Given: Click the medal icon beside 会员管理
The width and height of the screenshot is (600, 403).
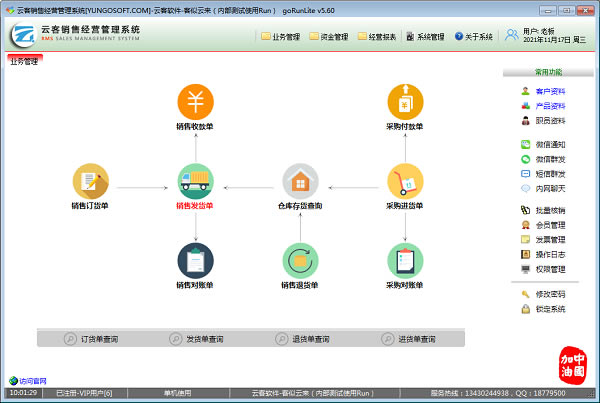Looking at the screenshot, I should (526, 225).
